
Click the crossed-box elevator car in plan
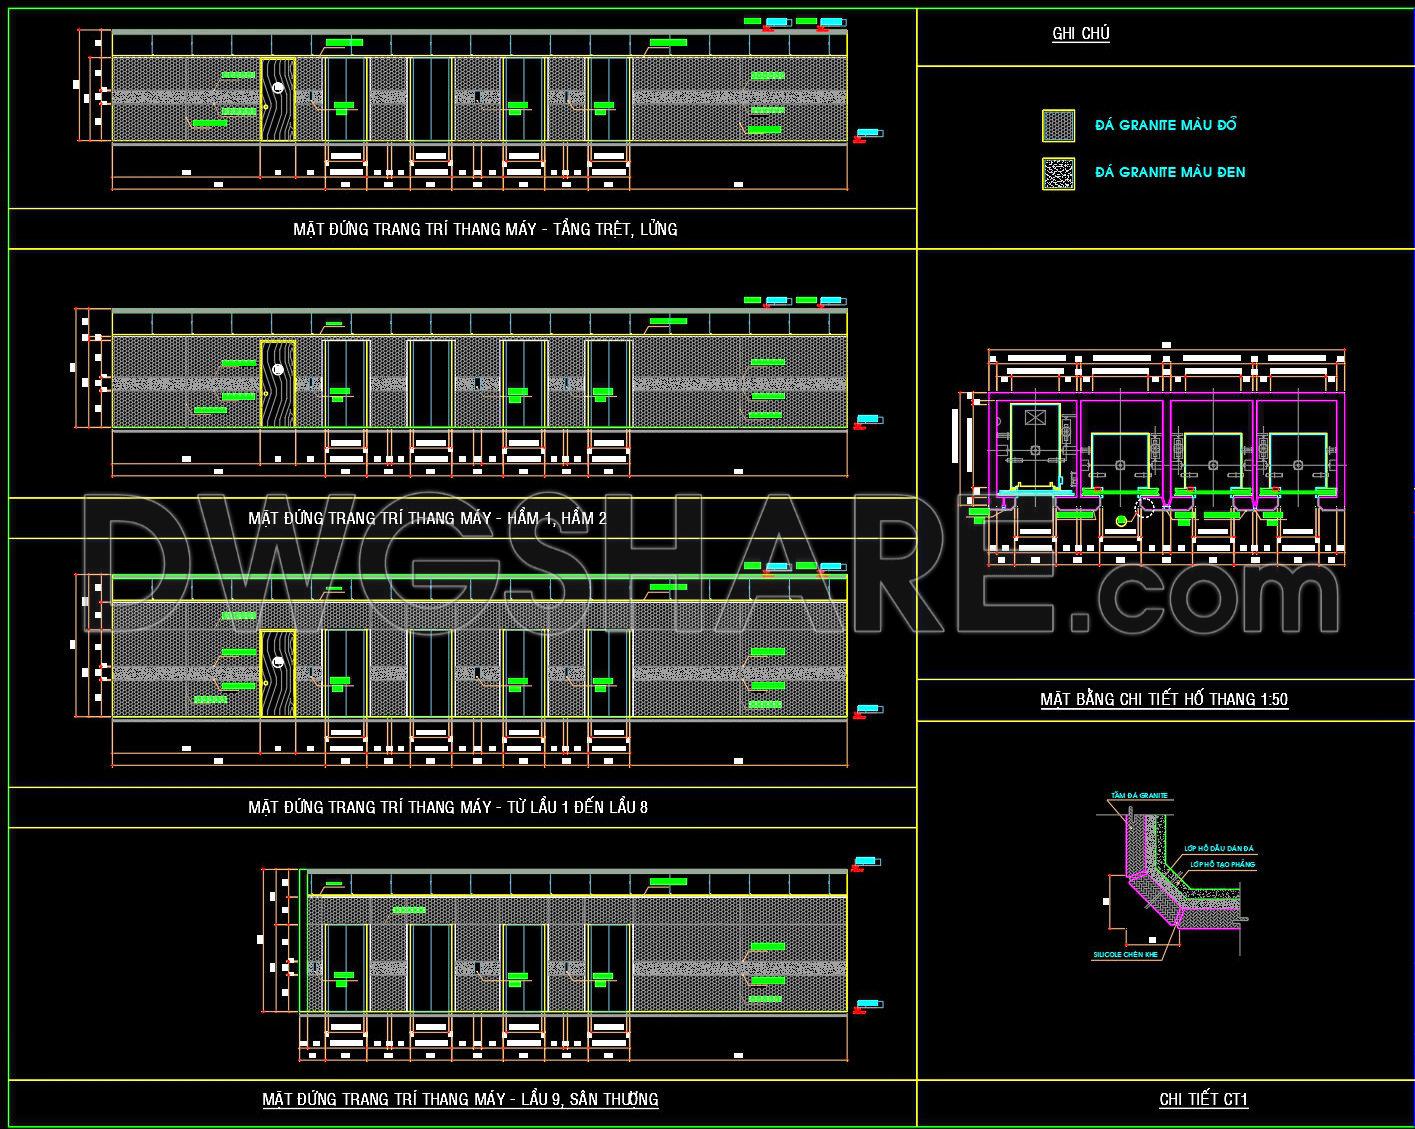click(1034, 417)
